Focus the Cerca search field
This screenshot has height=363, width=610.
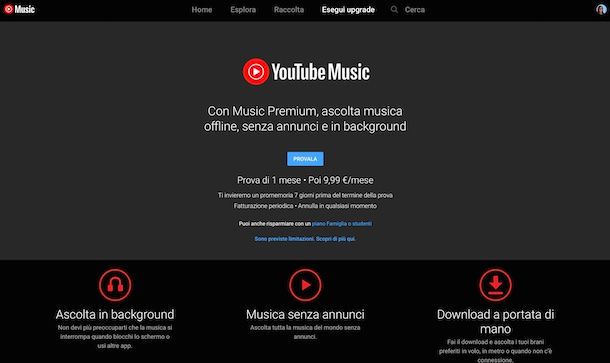415,10
